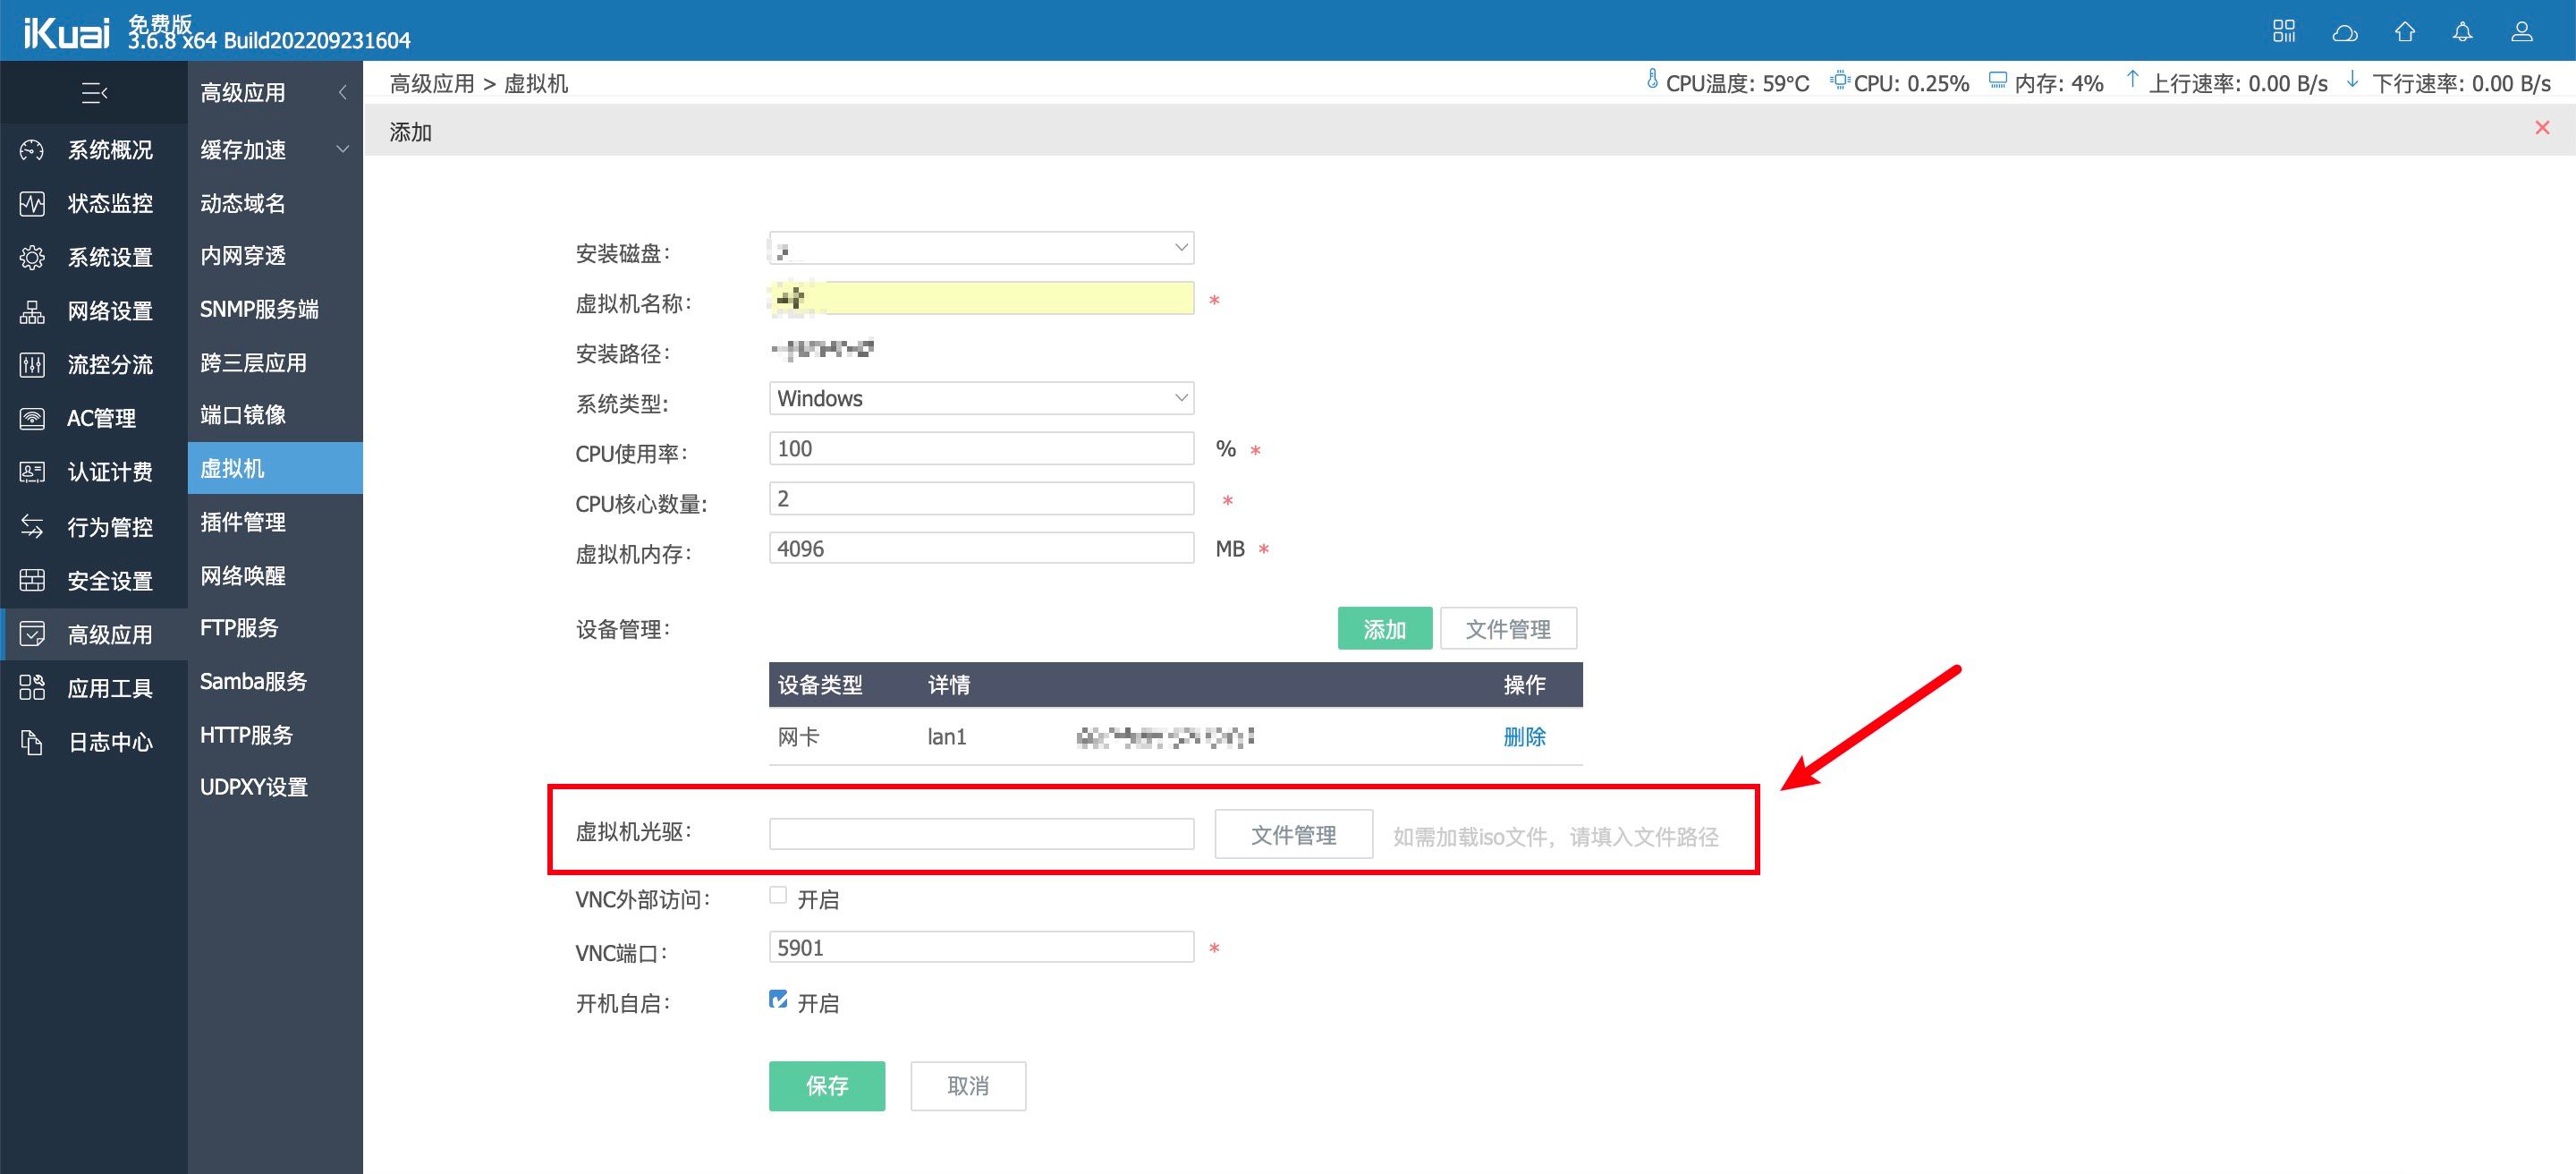Click the 内存 memory status icon
Viewport: 2576px width, 1174px height.
[x=1997, y=80]
